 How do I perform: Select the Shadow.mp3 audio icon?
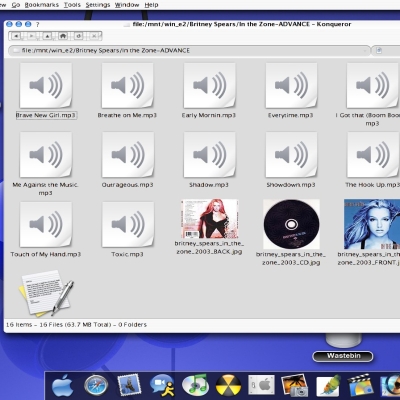(210, 155)
